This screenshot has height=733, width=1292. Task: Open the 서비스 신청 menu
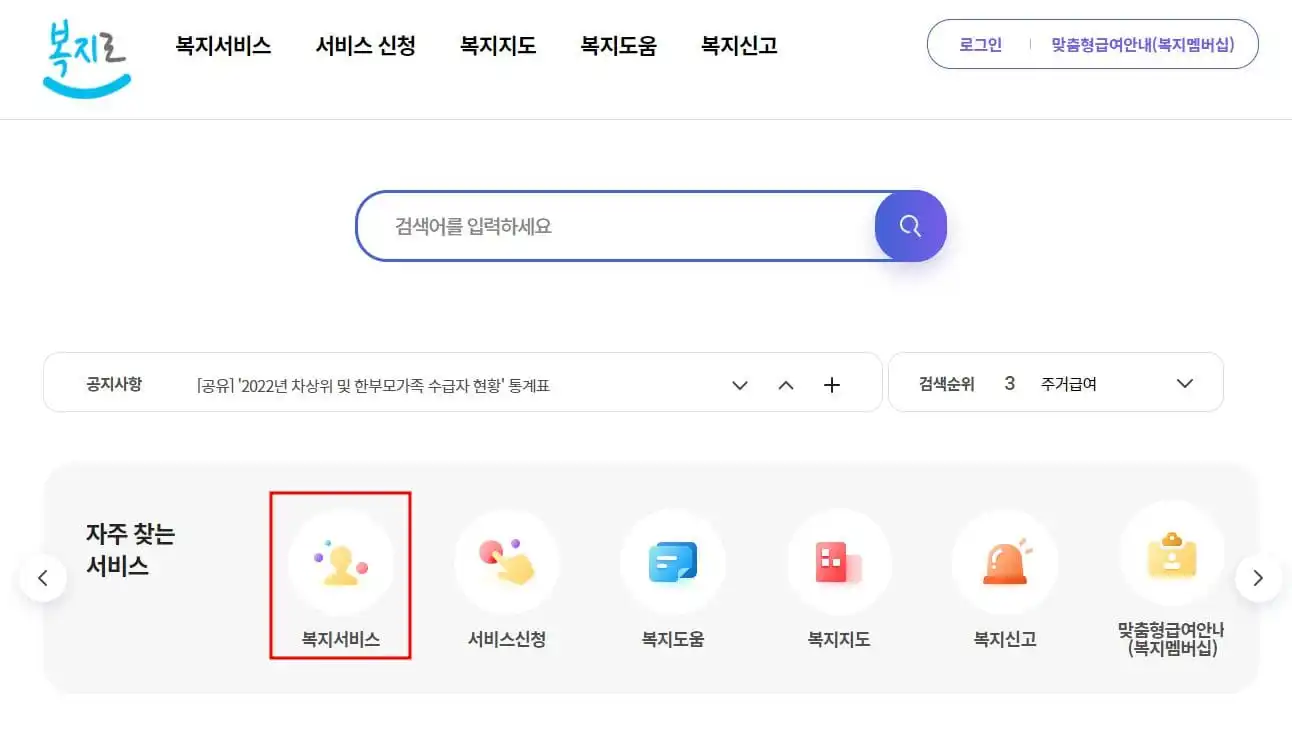coord(365,45)
